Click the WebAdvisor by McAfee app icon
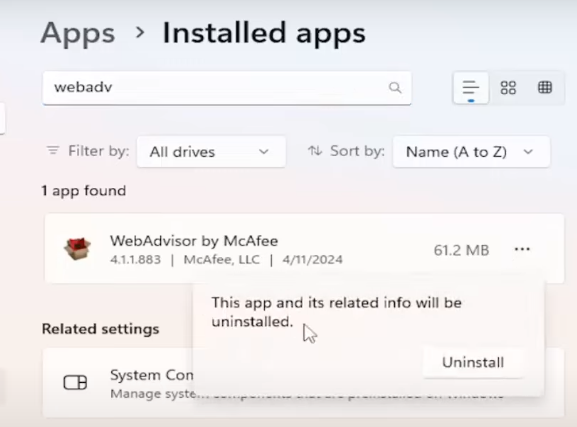The image size is (577, 427). click(77, 248)
